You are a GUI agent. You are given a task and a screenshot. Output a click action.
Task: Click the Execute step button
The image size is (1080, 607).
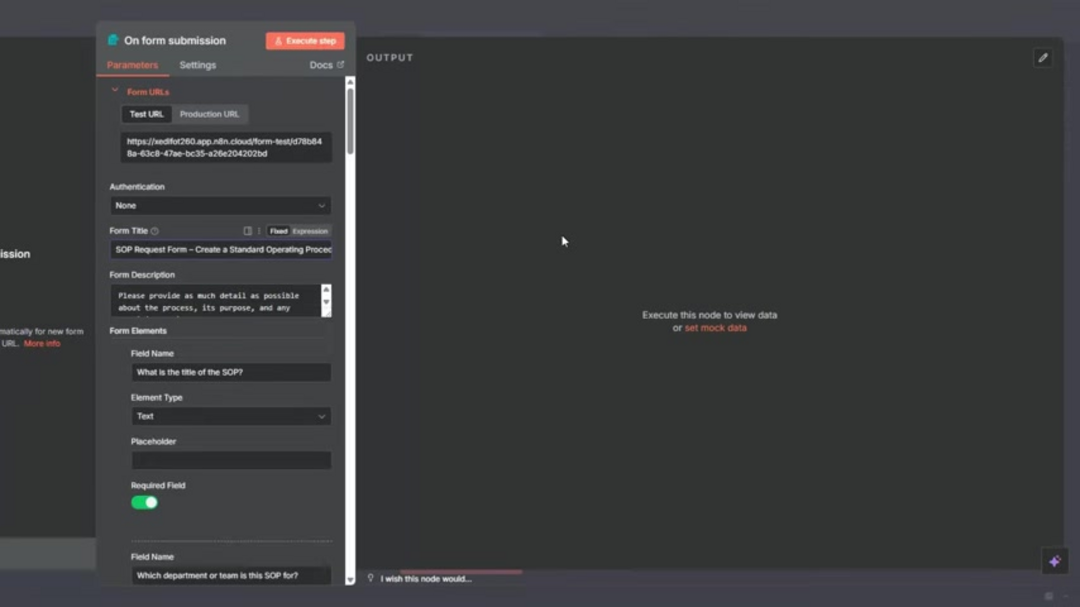click(x=304, y=40)
